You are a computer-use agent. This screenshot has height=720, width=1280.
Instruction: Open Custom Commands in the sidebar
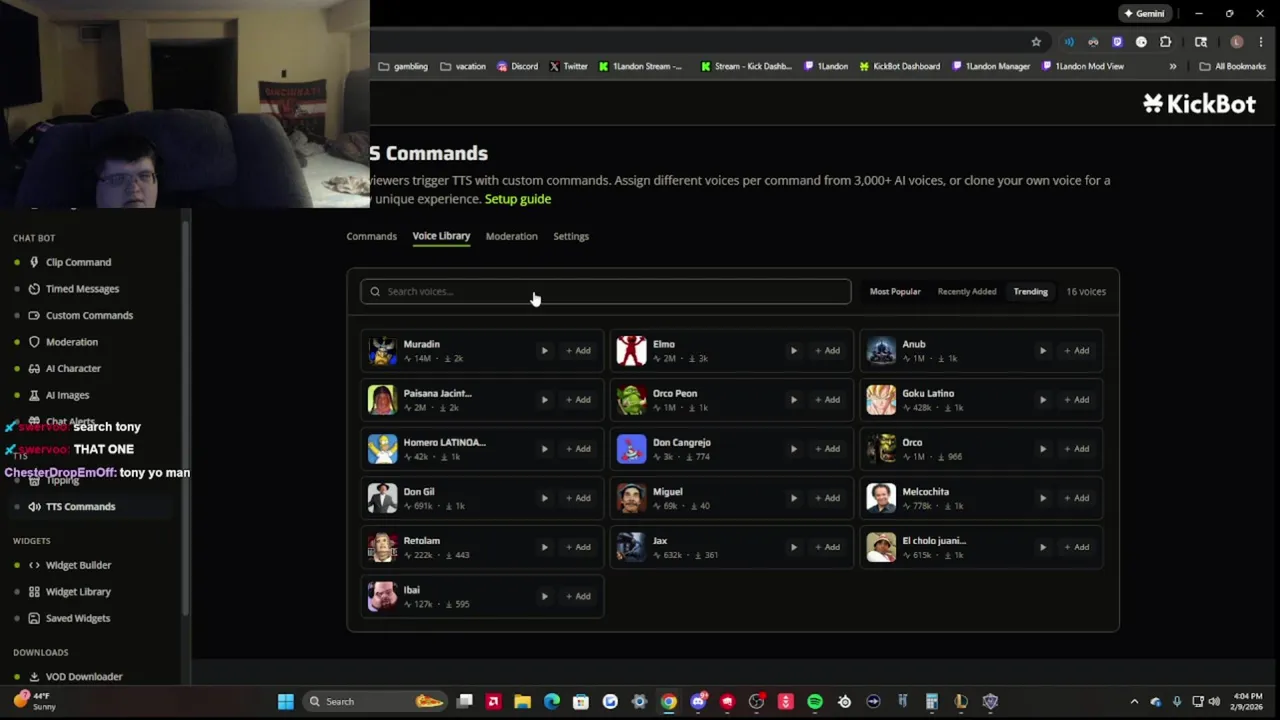point(89,315)
